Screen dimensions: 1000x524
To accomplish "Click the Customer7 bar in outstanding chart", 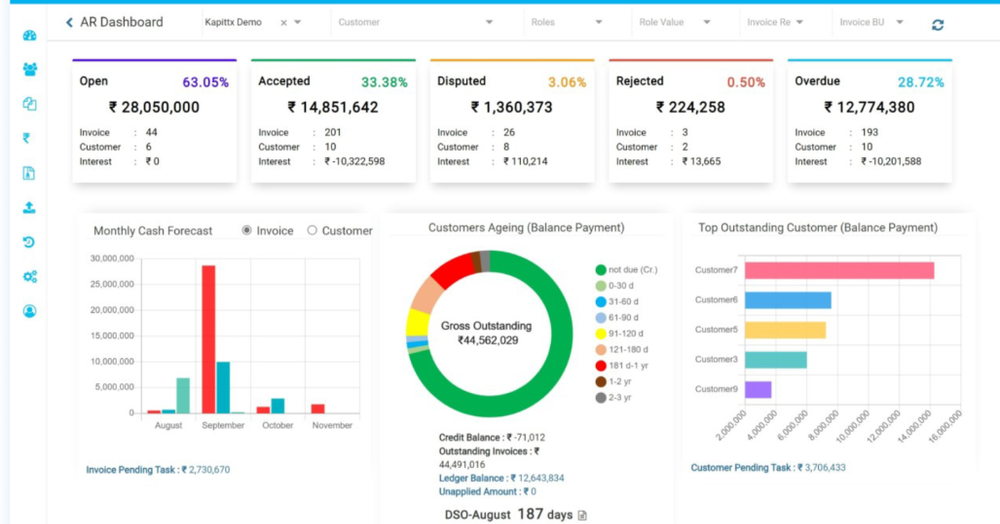I will [x=839, y=270].
